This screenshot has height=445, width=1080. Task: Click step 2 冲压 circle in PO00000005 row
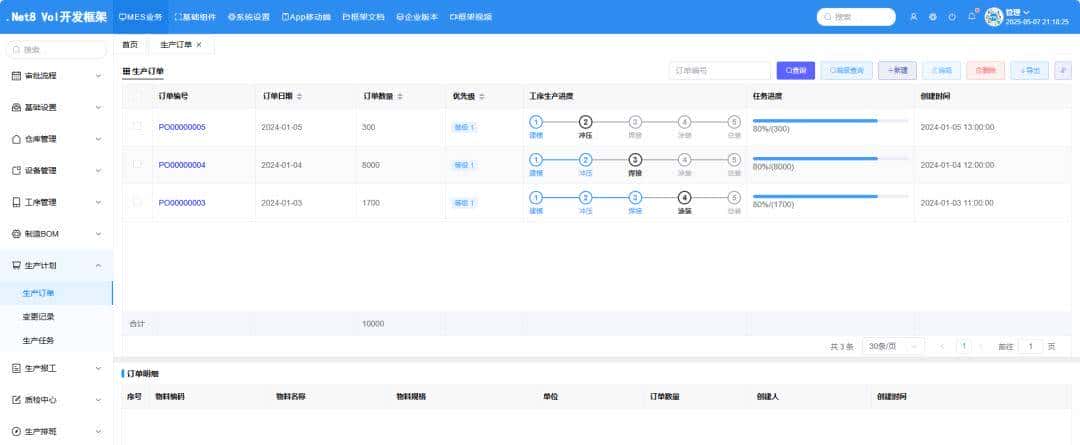point(585,122)
